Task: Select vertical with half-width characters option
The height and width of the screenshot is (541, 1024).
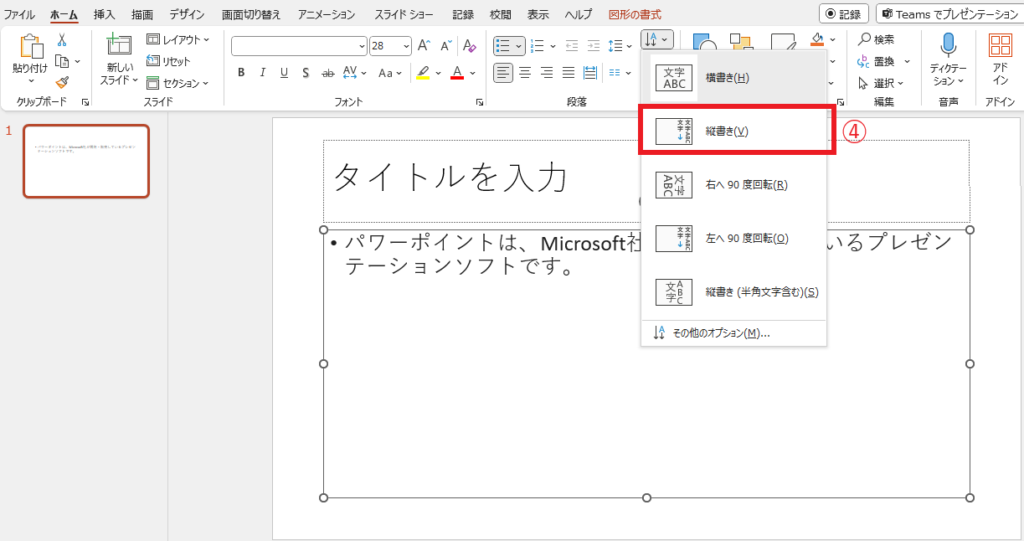Action: tap(734, 292)
